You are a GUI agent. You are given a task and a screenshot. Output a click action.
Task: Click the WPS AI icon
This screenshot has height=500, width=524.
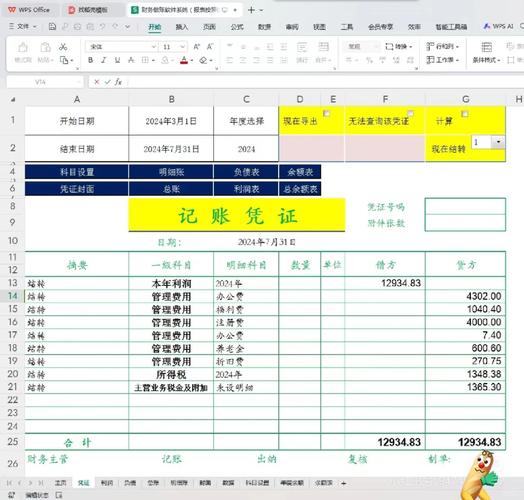[498, 26]
